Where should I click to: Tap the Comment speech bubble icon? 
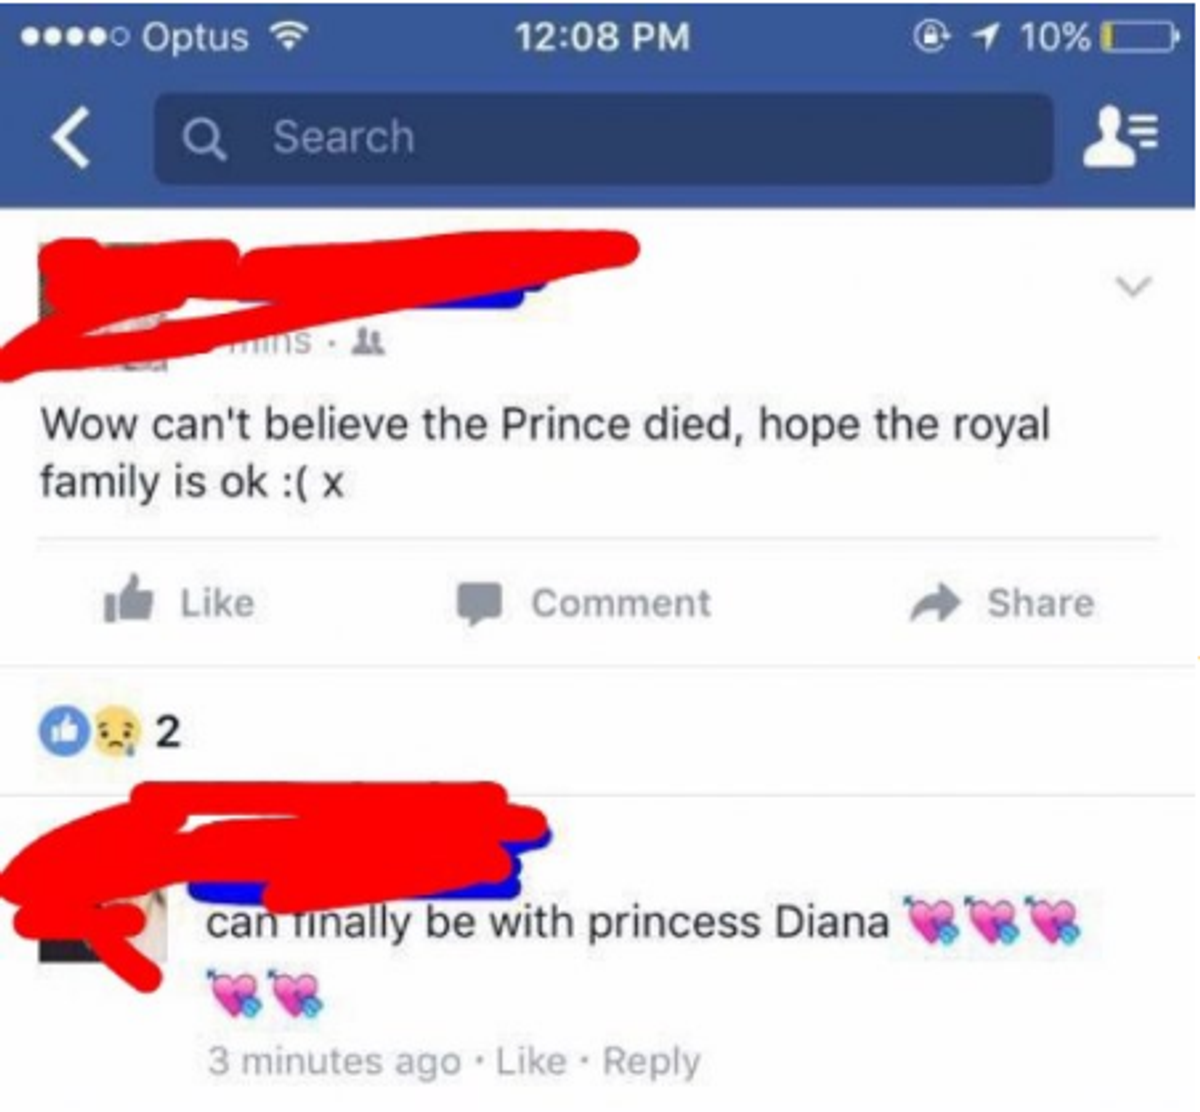[479, 603]
